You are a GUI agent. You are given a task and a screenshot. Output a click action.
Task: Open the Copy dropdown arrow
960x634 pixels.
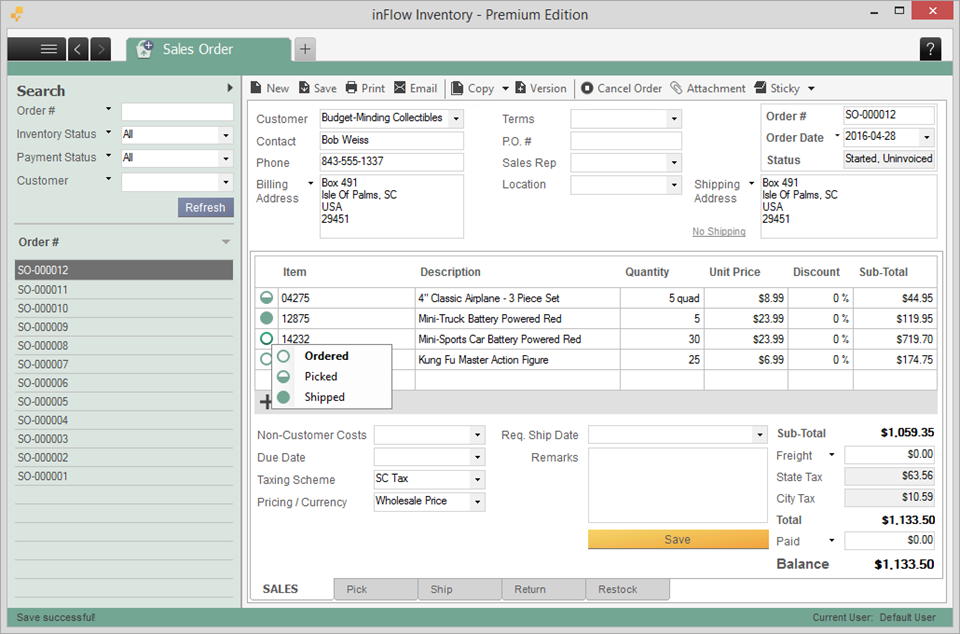click(x=505, y=88)
